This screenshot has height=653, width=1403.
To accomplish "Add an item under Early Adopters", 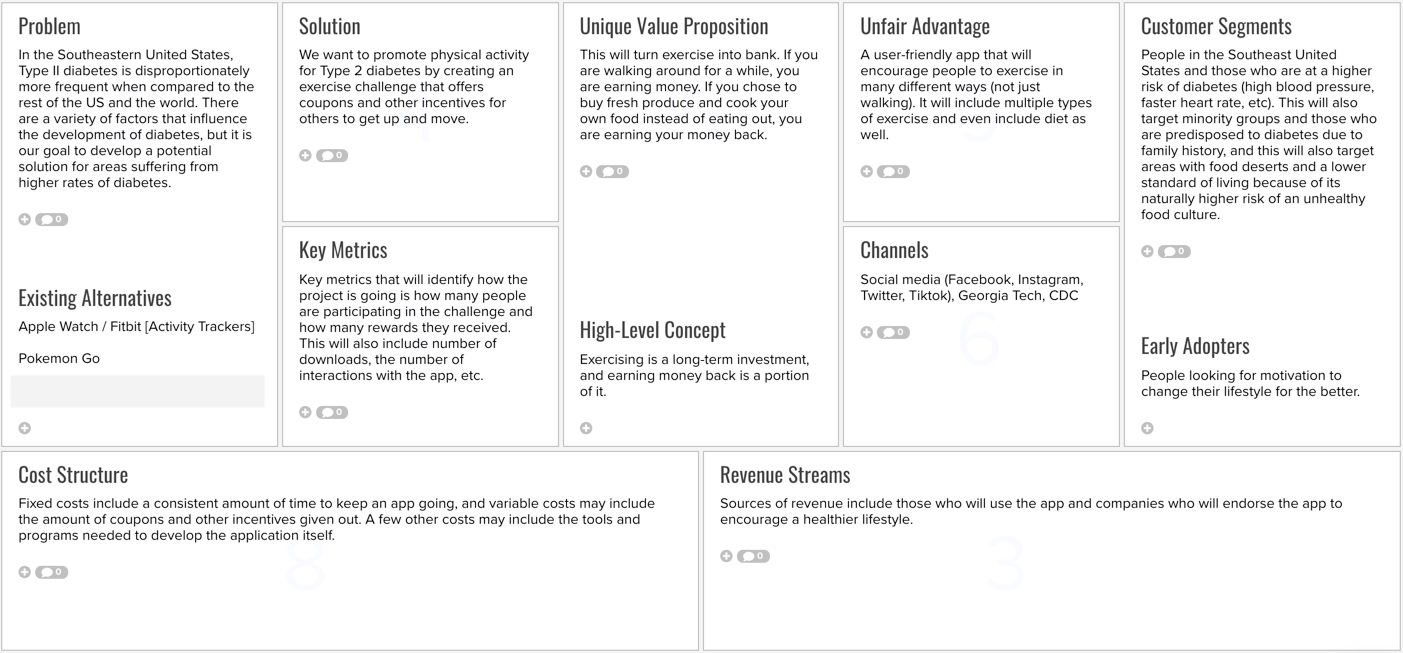I will [1147, 427].
